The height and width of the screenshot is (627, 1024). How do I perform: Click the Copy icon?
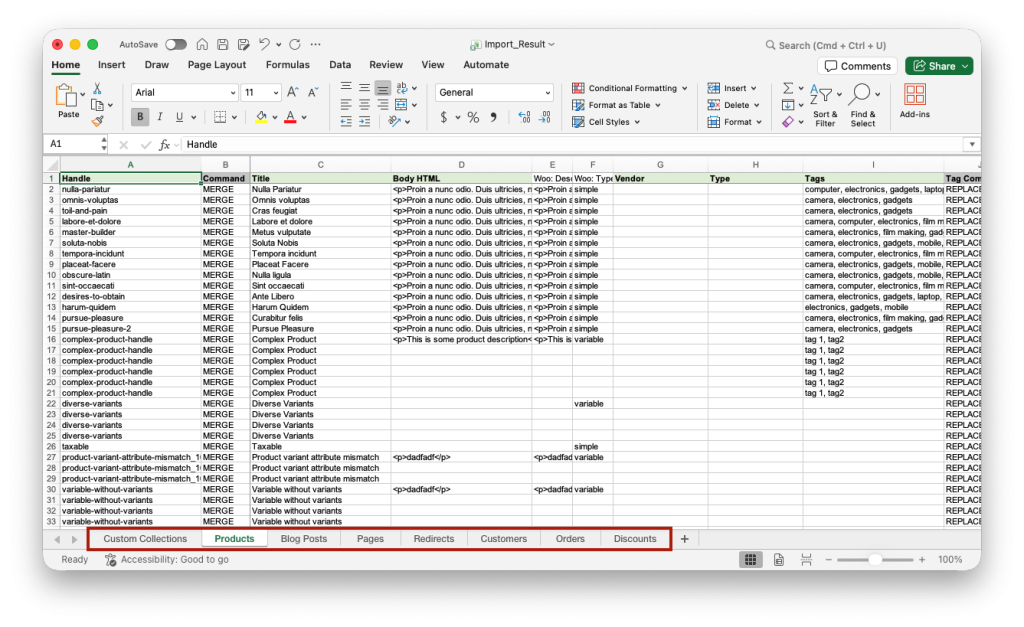coord(97,105)
